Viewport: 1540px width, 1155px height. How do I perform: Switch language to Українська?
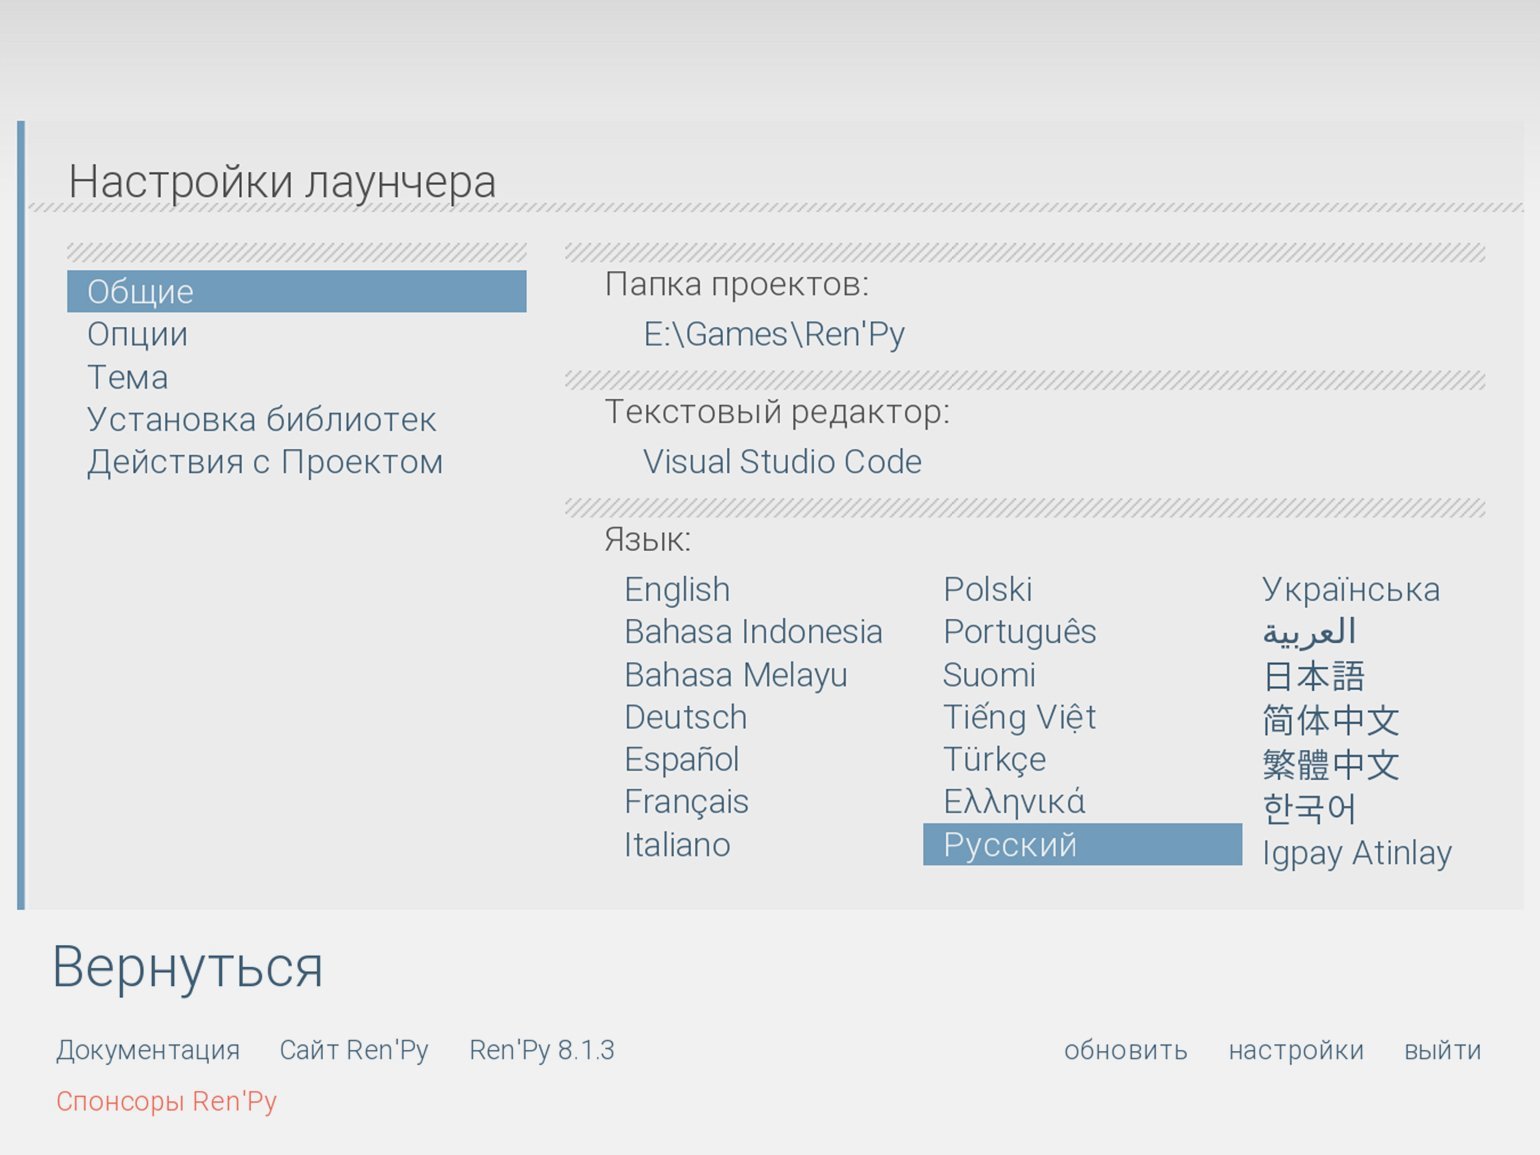pyautogui.click(x=1350, y=589)
